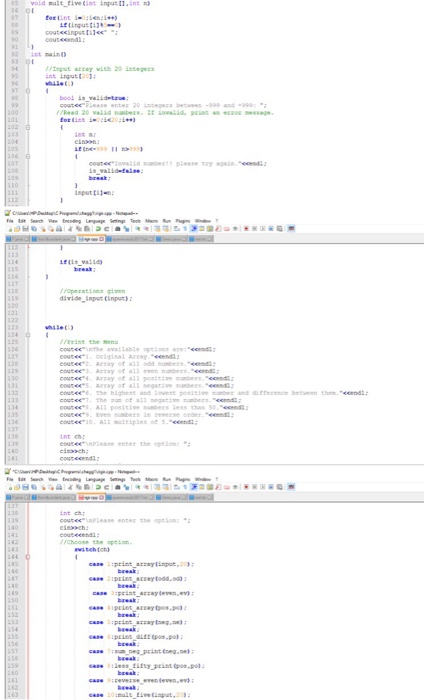This screenshot has height=700, width=425.
Task: Click the Undo arrow in the bottom Notepad++ window
Action: pyautogui.click(x=98, y=487)
